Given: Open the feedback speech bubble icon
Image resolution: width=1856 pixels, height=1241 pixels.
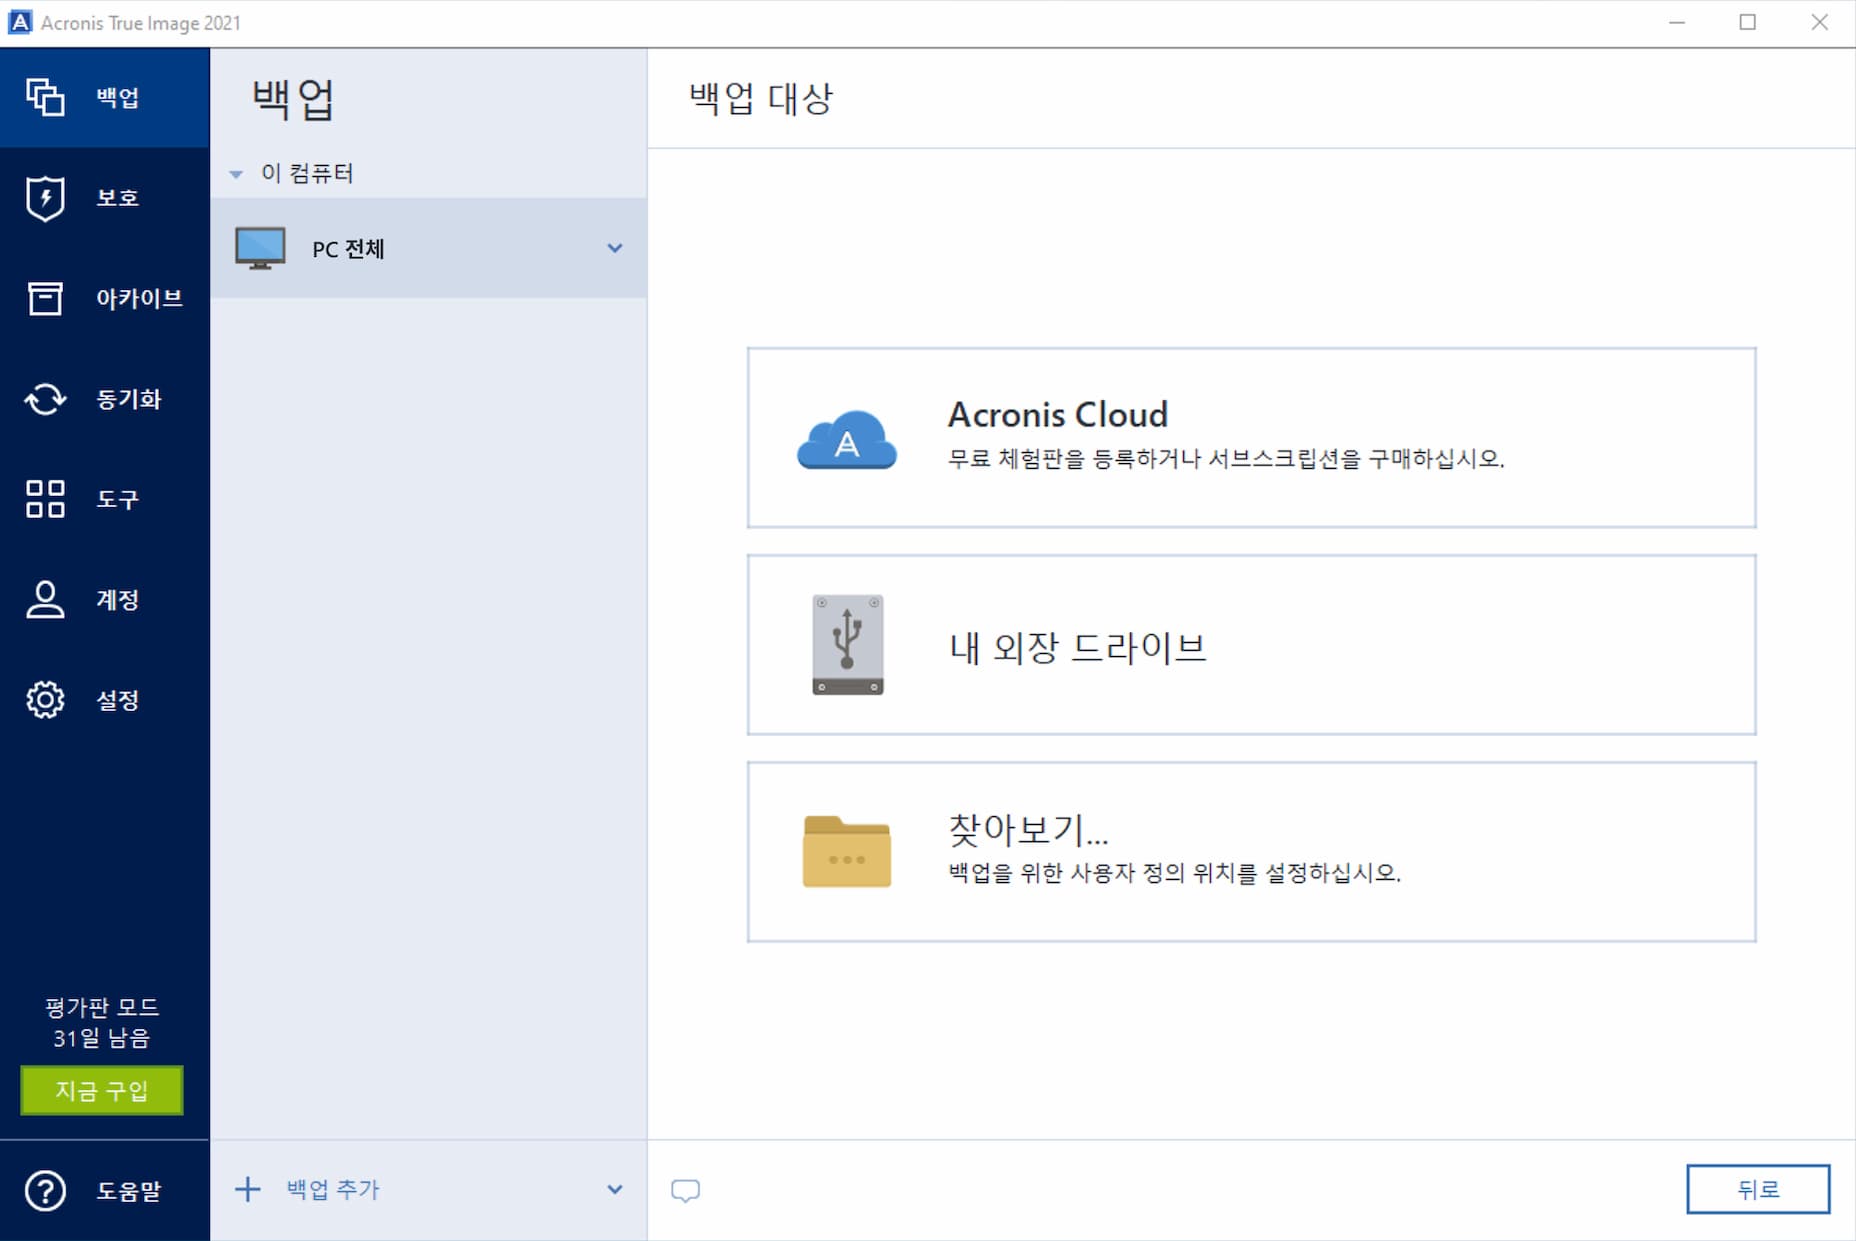Looking at the screenshot, I should point(685,1190).
